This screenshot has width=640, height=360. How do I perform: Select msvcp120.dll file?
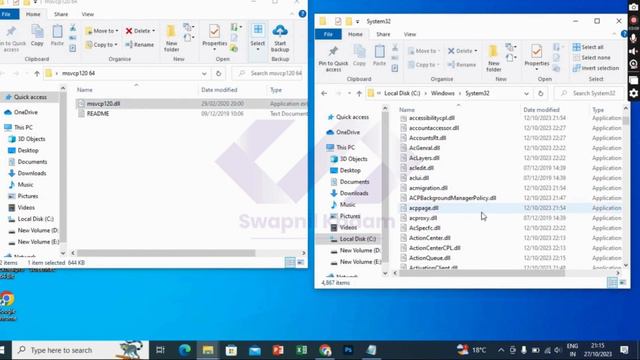(x=191, y=104)
